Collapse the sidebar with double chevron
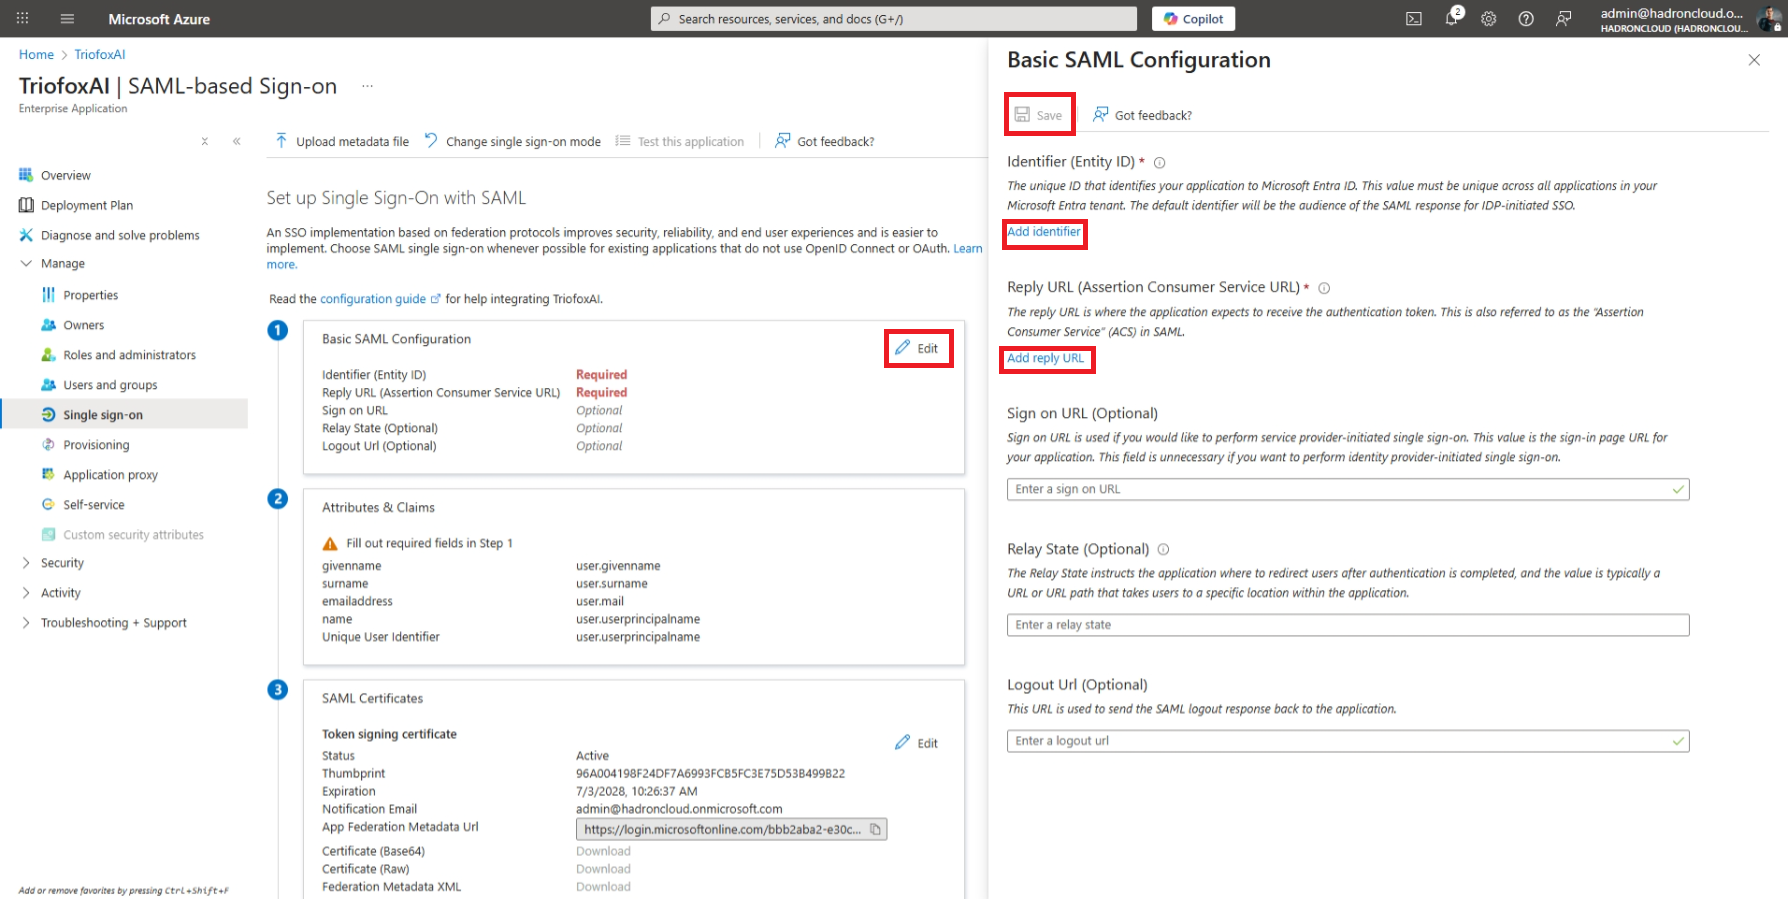Screen dimensions: 1788x899 click(x=237, y=141)
